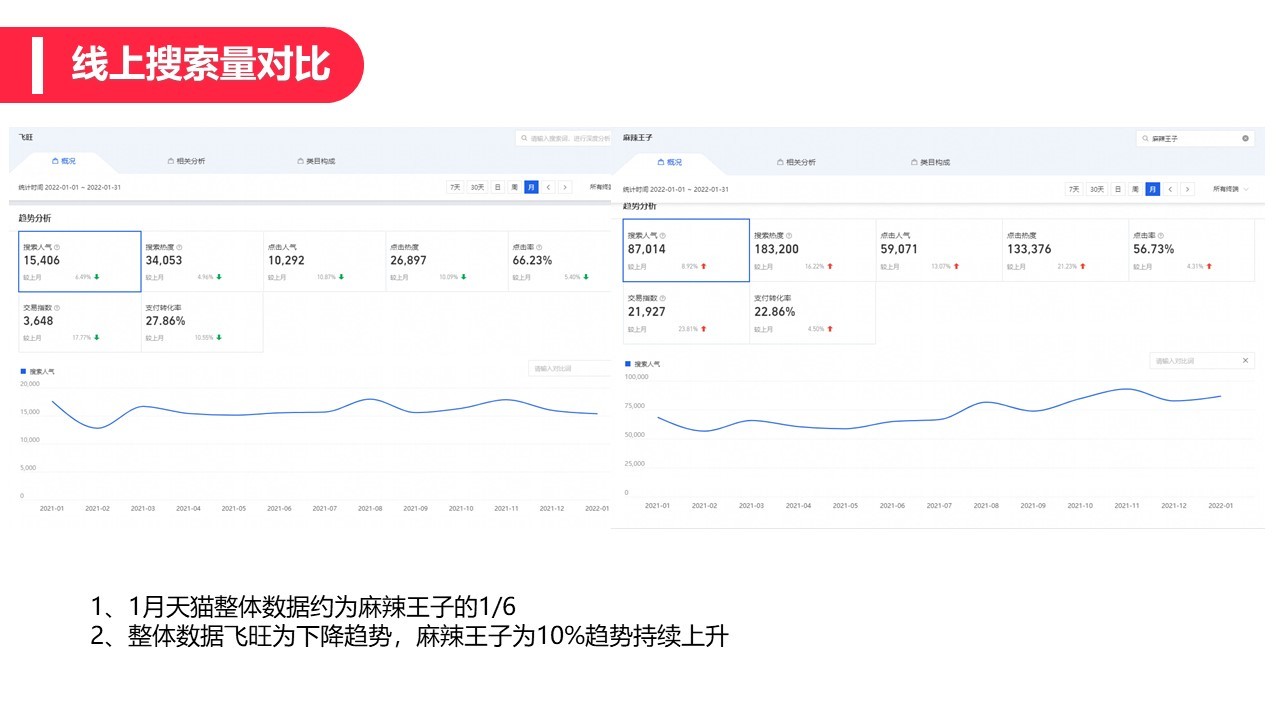1280x720 pixels.
Task: Click the search magnifier icon in 麻辣王子 panel
Action: click(1145, 138)
